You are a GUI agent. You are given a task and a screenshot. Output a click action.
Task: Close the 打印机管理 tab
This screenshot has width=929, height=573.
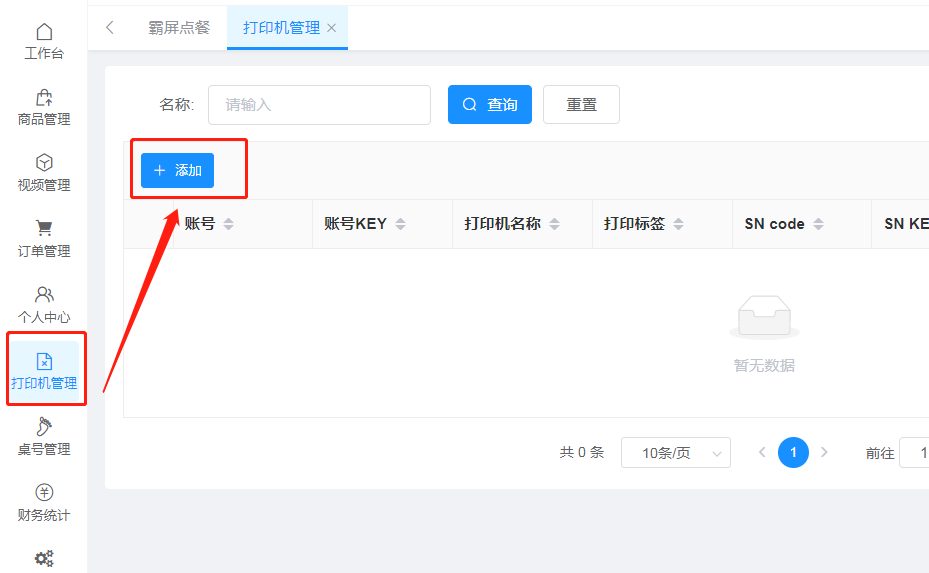pos(332,28)
